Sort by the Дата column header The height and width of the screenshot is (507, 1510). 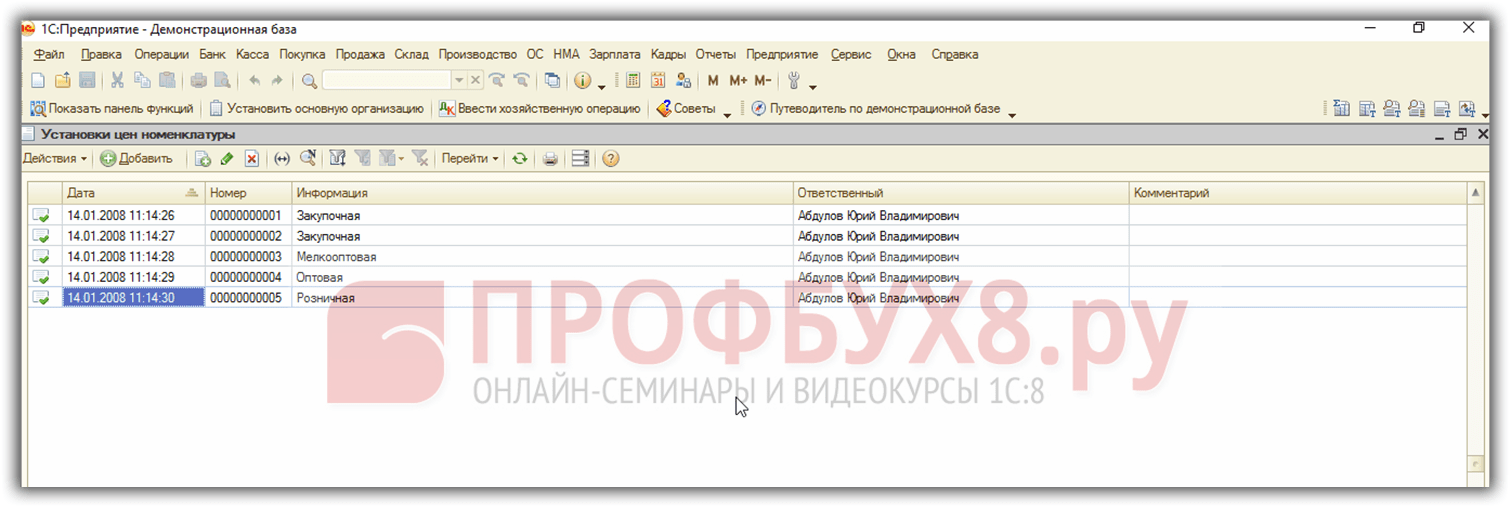pyautogui.click(x=134, y=192)
